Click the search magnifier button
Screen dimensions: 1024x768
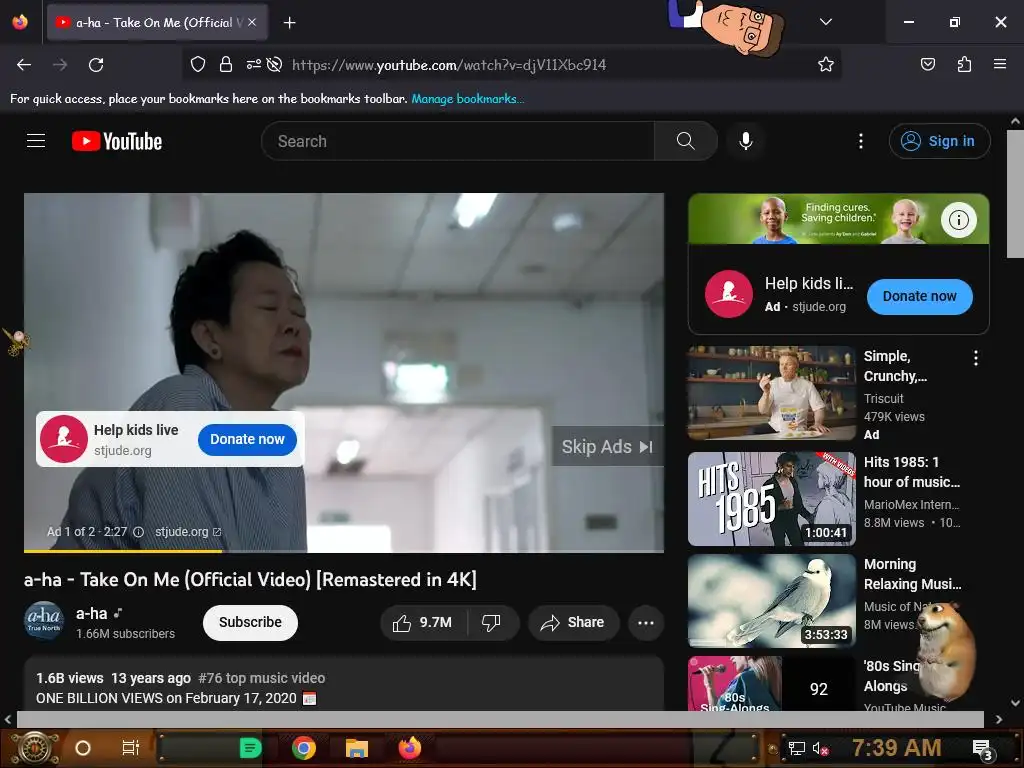[x=686, y=141]
